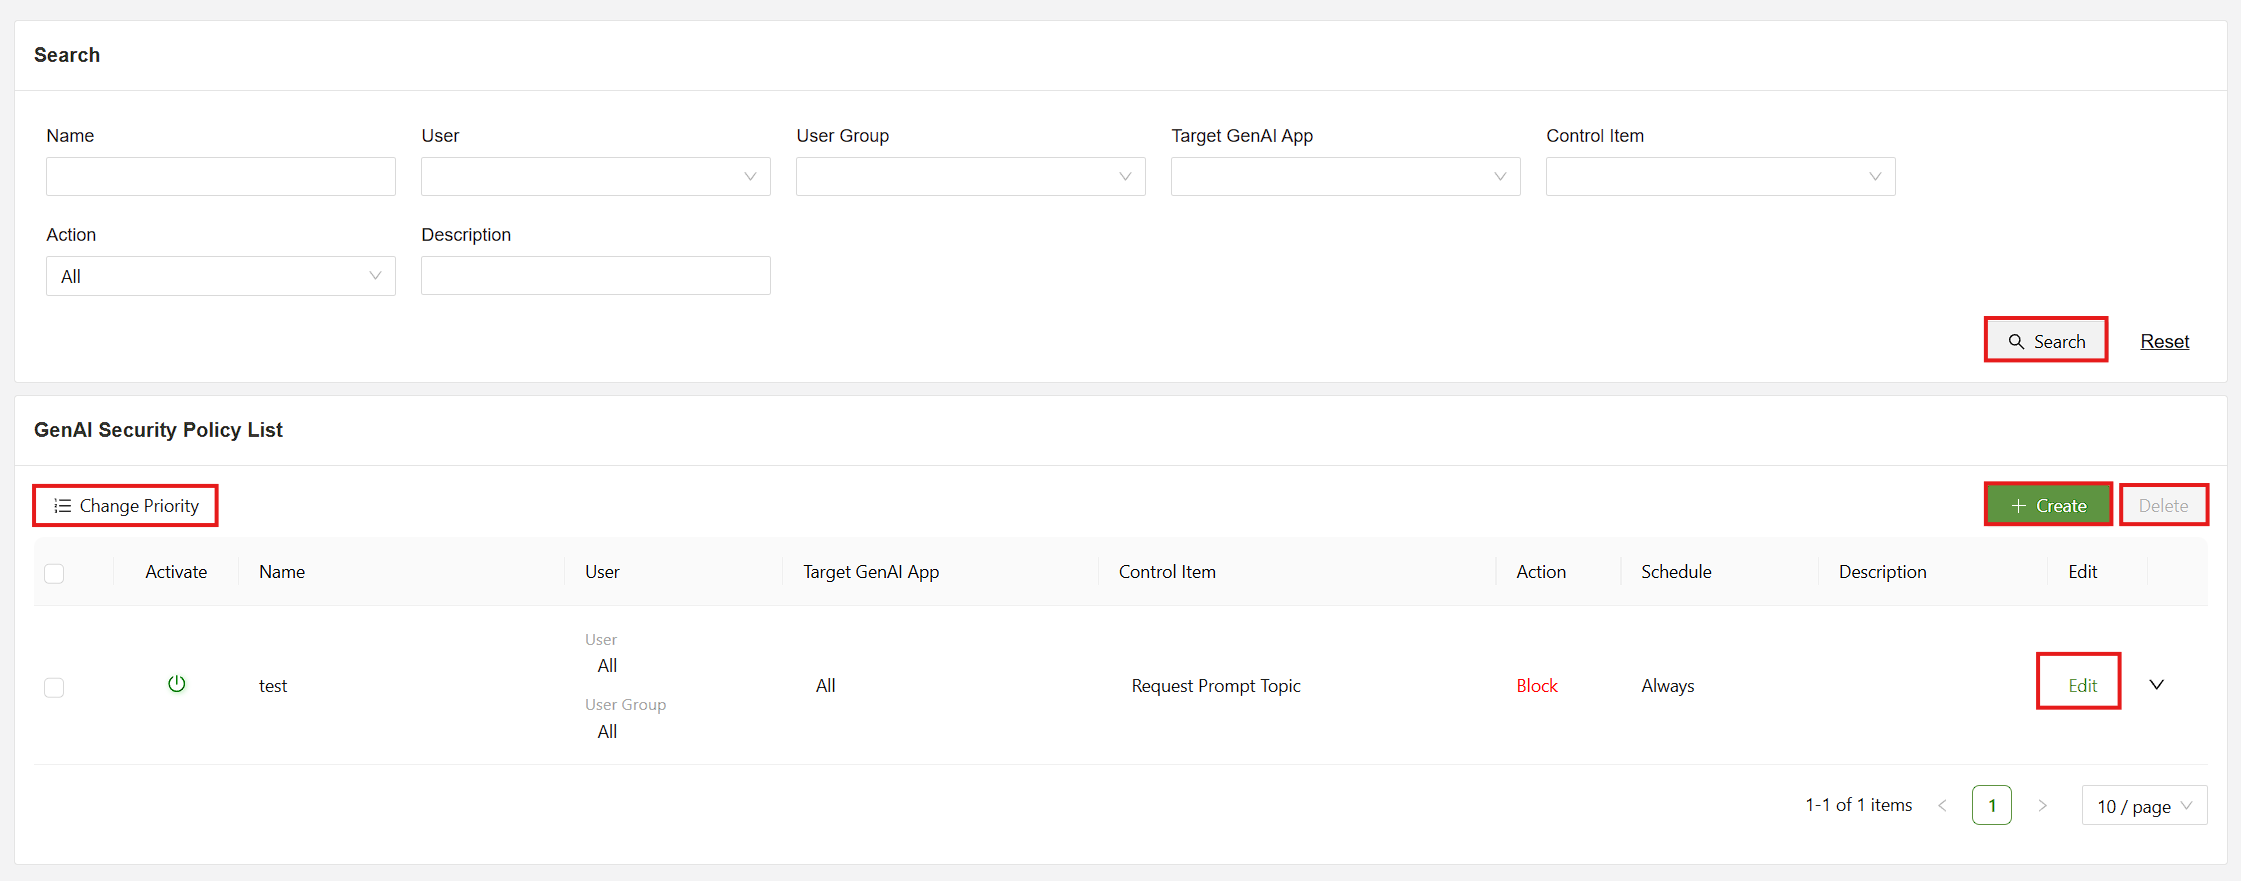
Task: Click the Delete button
Action: coord(2163,506)
